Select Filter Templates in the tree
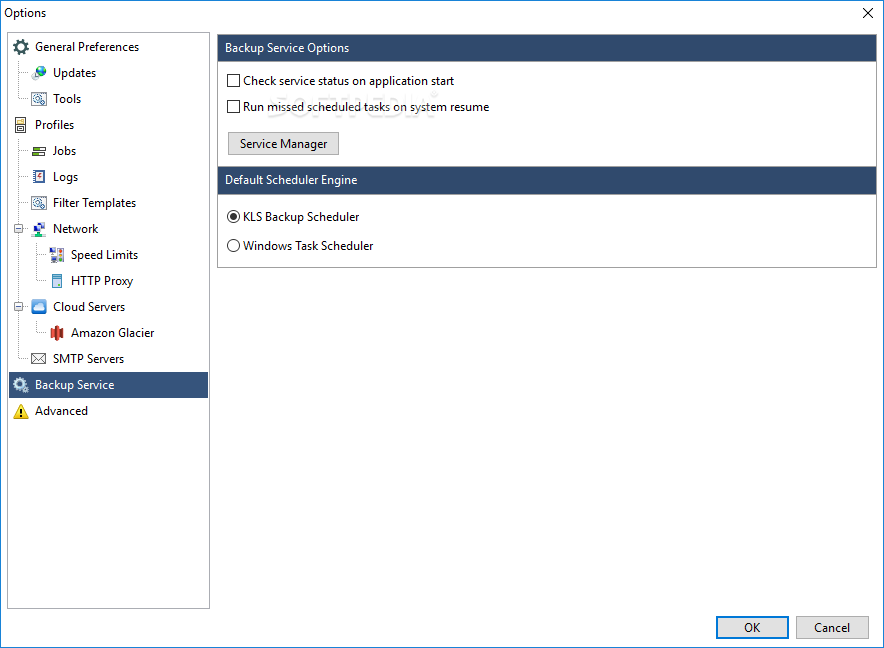Image resolution: width=884 pixels, height=648 pixels. [x=94, y=203]
